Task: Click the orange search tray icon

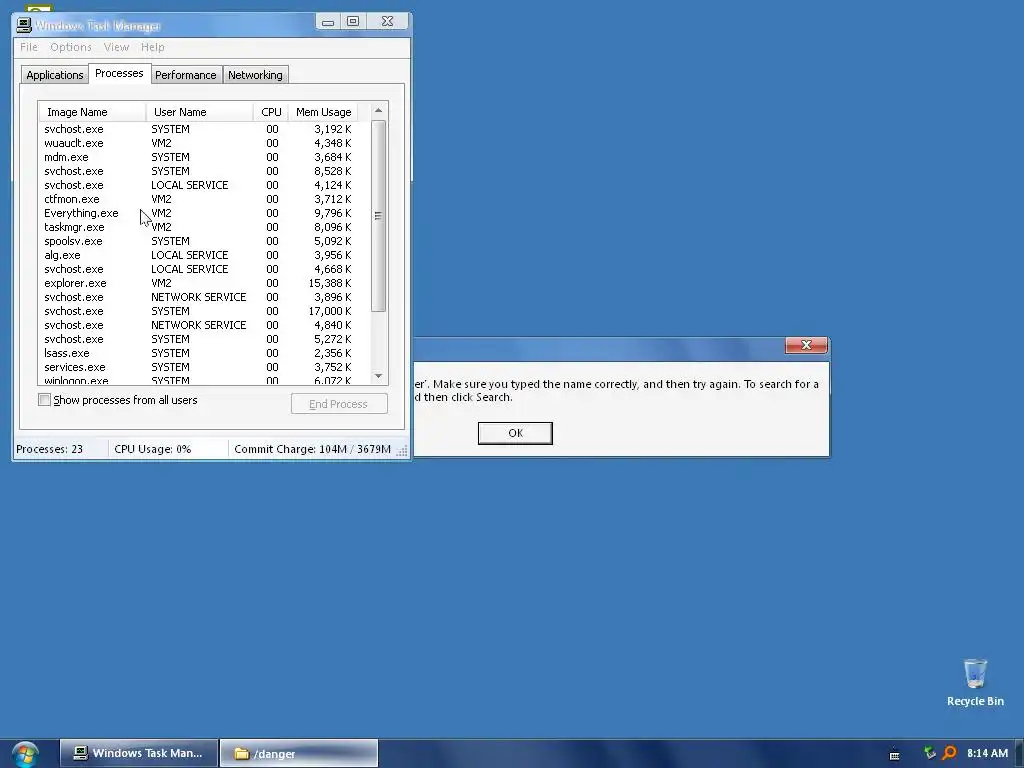Action: [949, 753]
